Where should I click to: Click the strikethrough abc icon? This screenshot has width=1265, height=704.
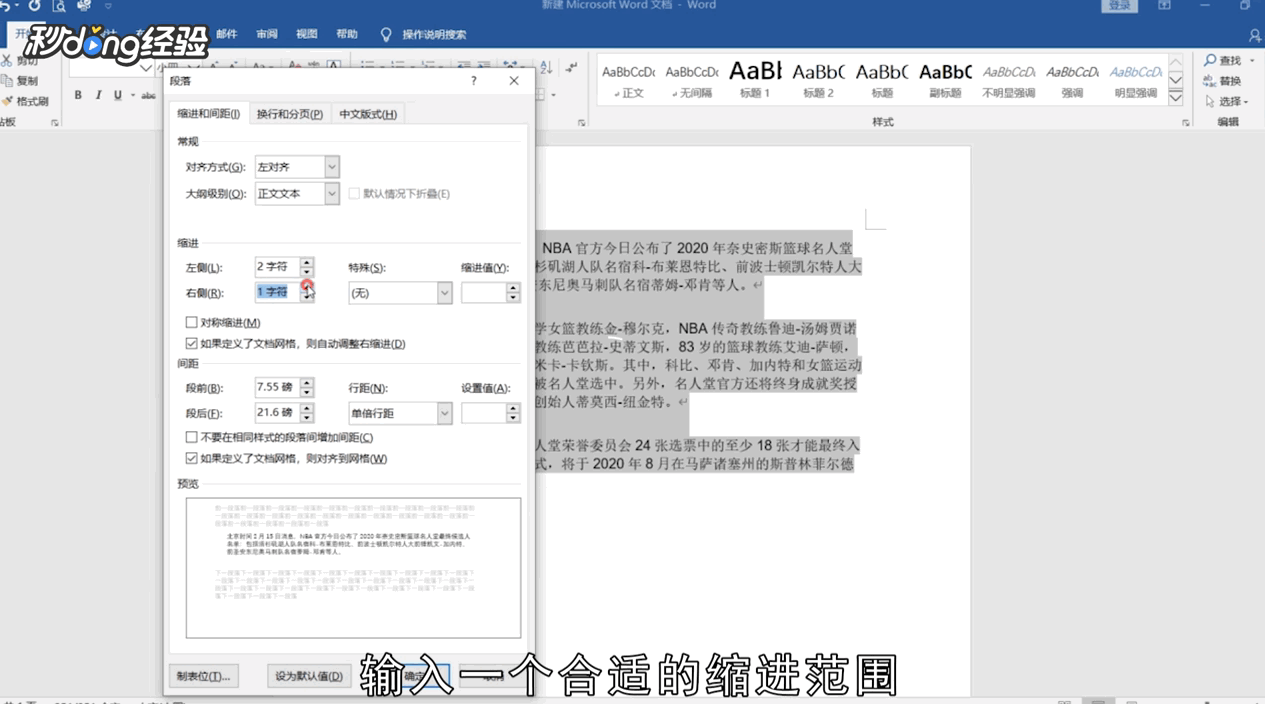[148, 95]
